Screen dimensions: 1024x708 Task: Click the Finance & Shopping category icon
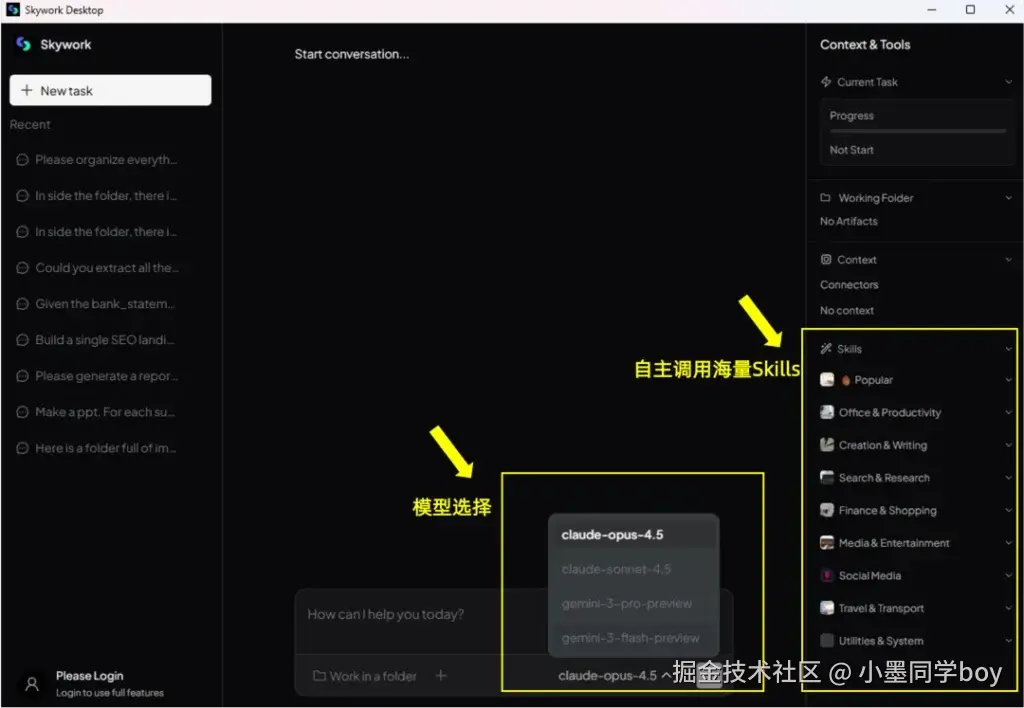(x=827, y=510)
